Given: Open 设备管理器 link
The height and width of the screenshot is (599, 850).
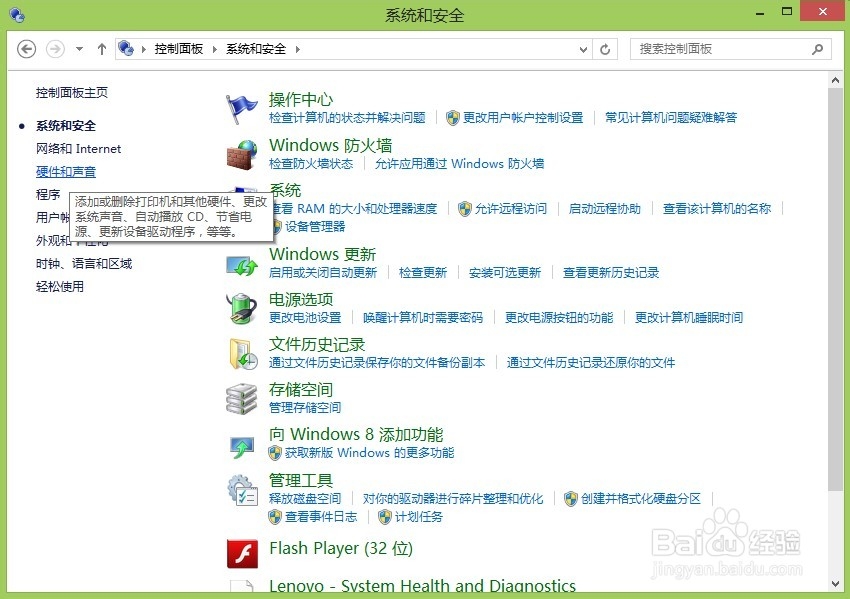Looking at the screenshot, I should pyautogui.click(x=315, y=227).
